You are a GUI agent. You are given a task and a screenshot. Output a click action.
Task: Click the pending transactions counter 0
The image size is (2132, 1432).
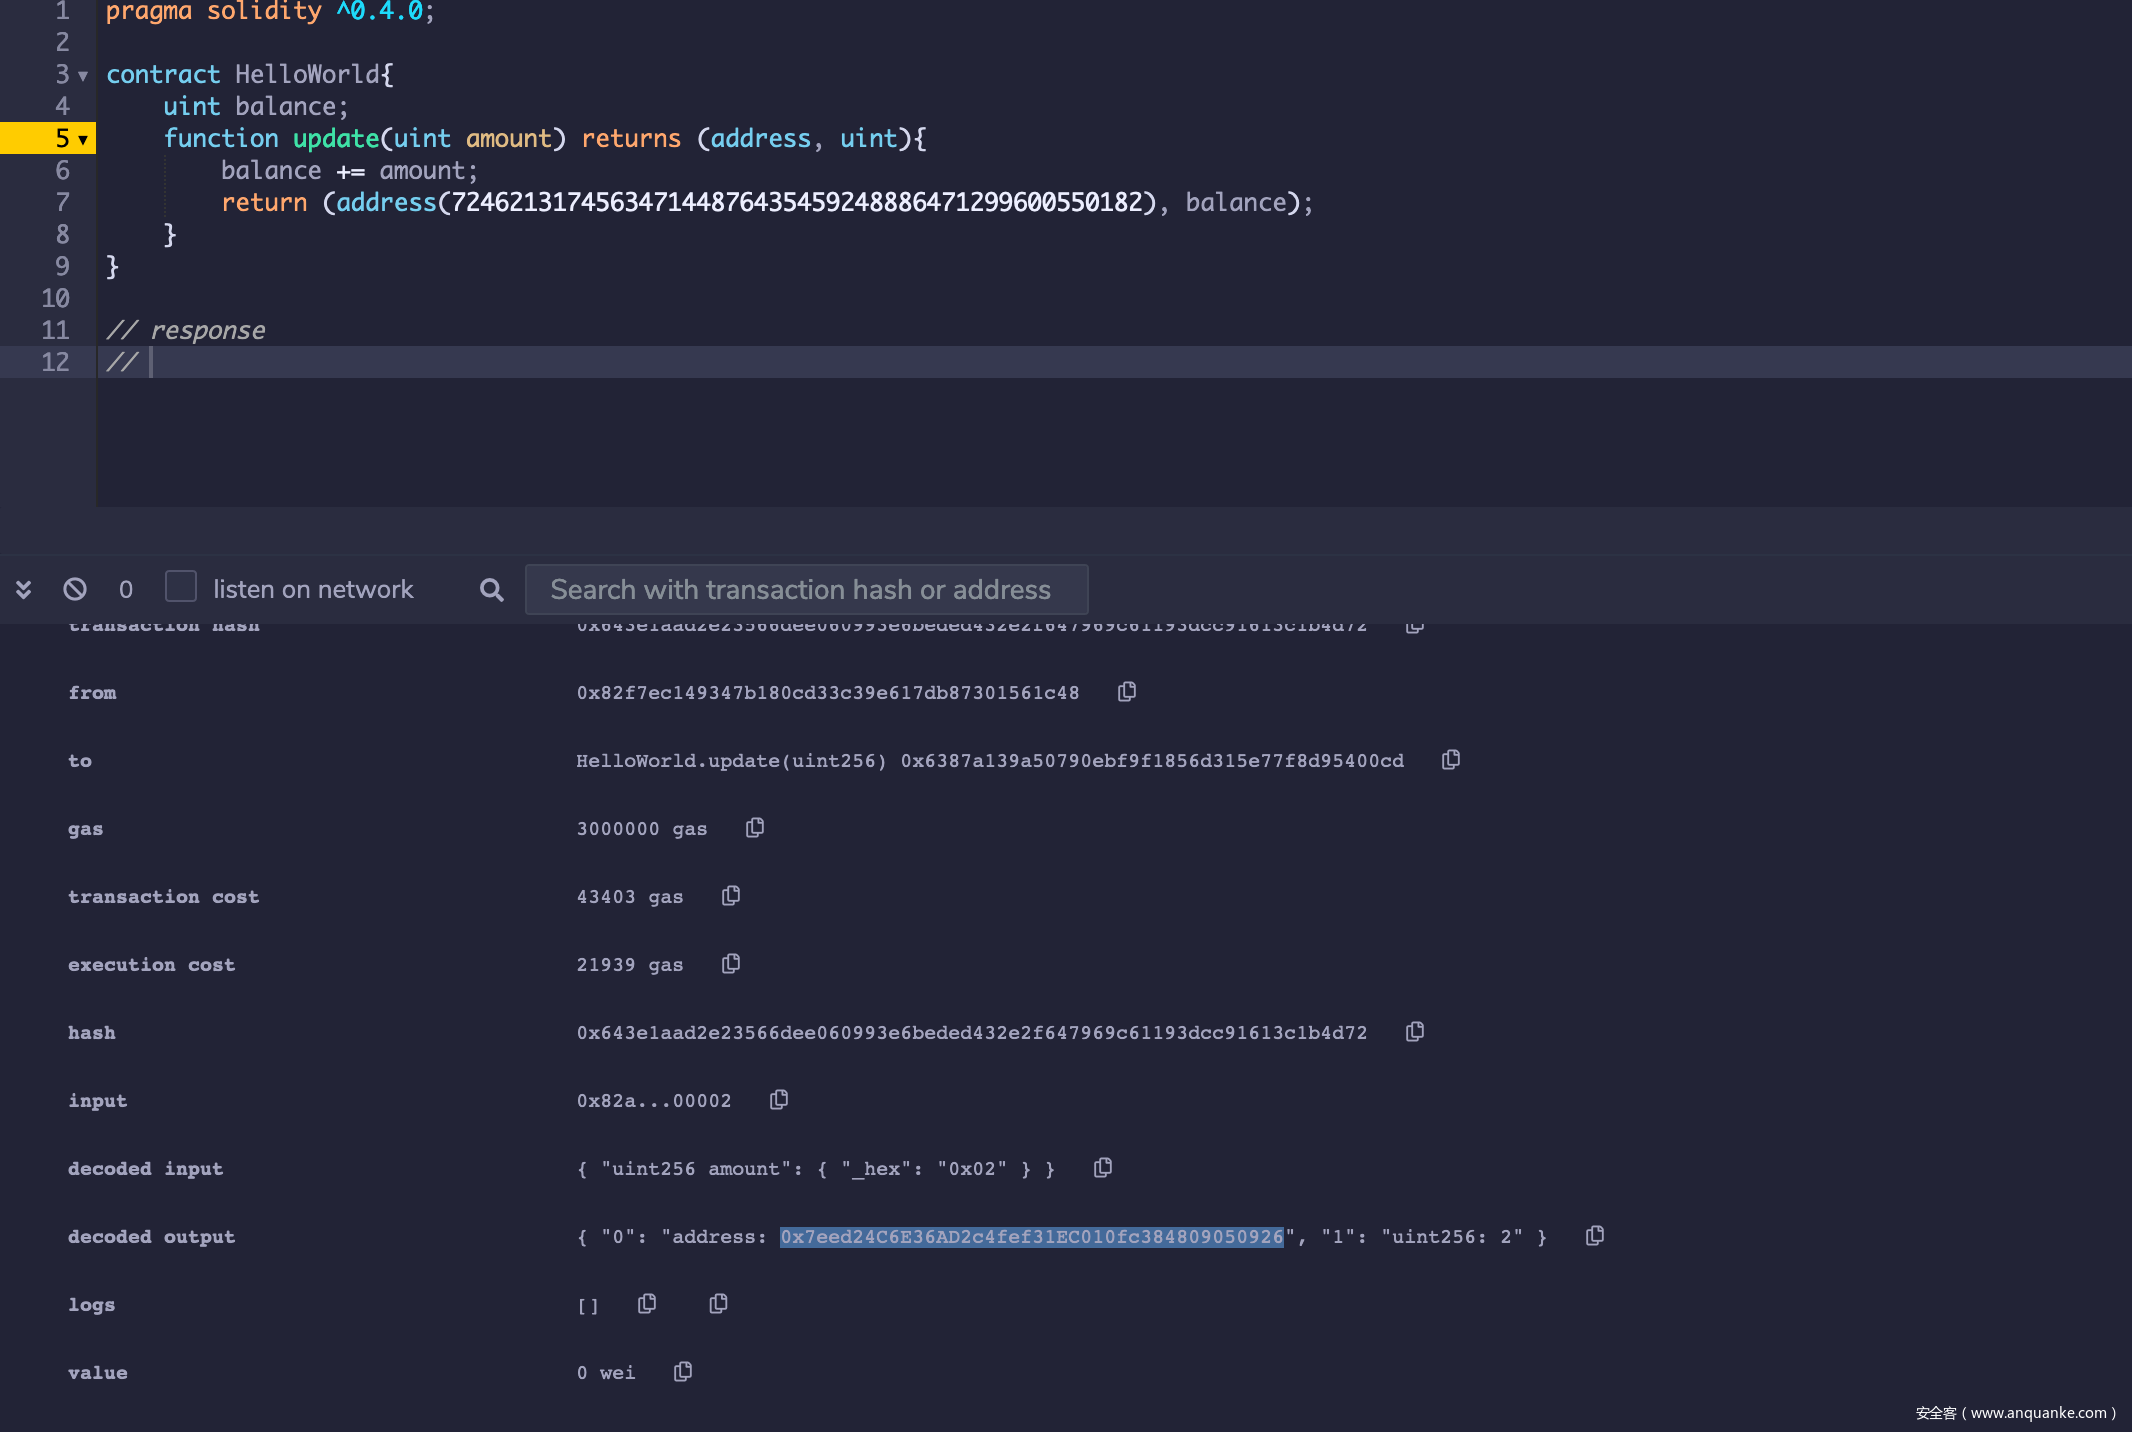pos(126,589)
